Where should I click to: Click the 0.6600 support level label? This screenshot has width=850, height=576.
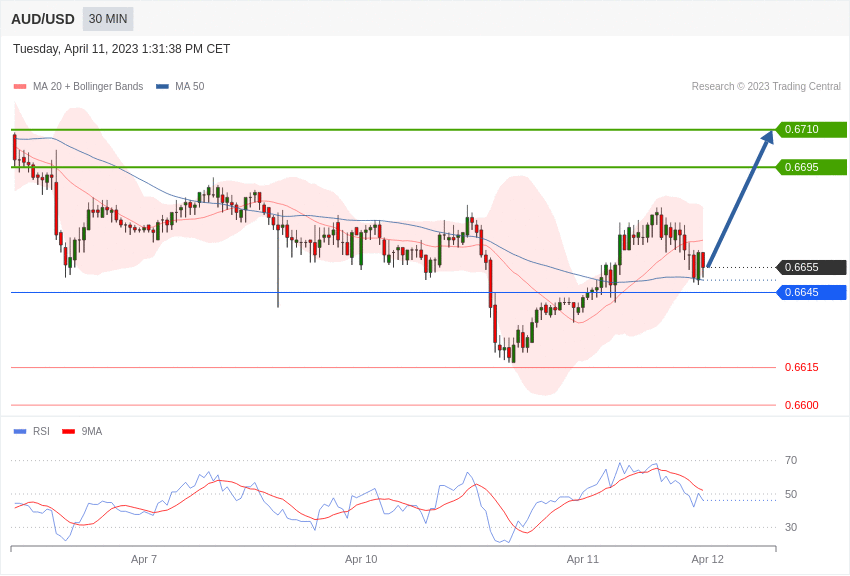click(x=802, y=405)
